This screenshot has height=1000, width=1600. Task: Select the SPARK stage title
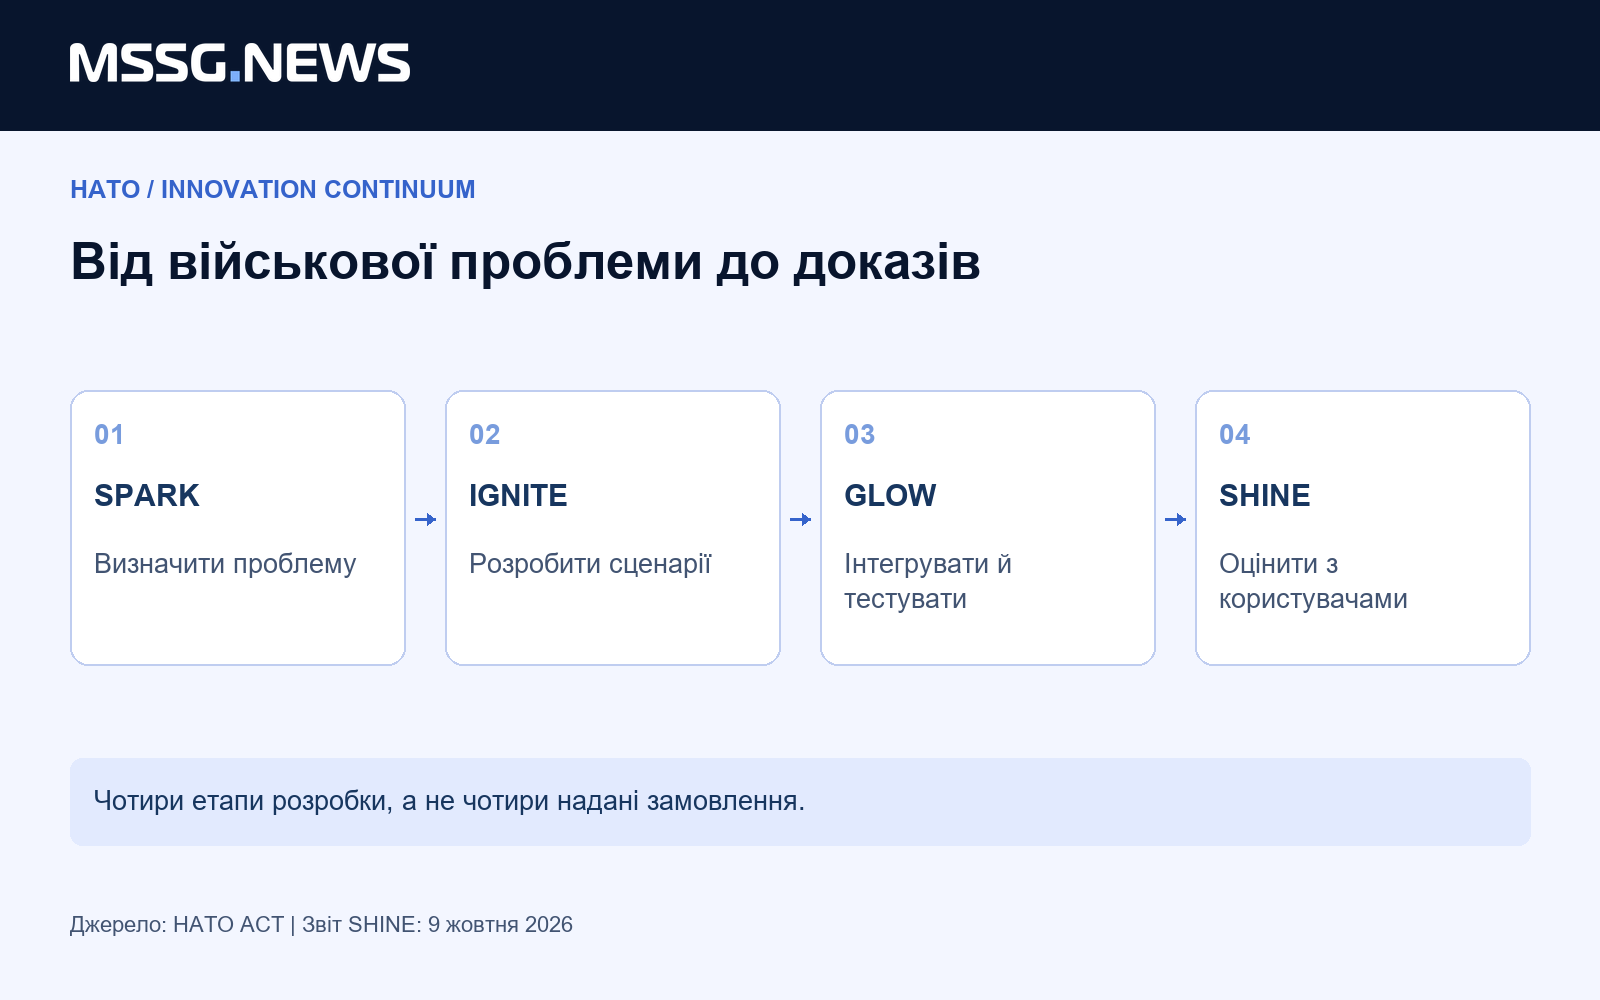coord(147,496)
